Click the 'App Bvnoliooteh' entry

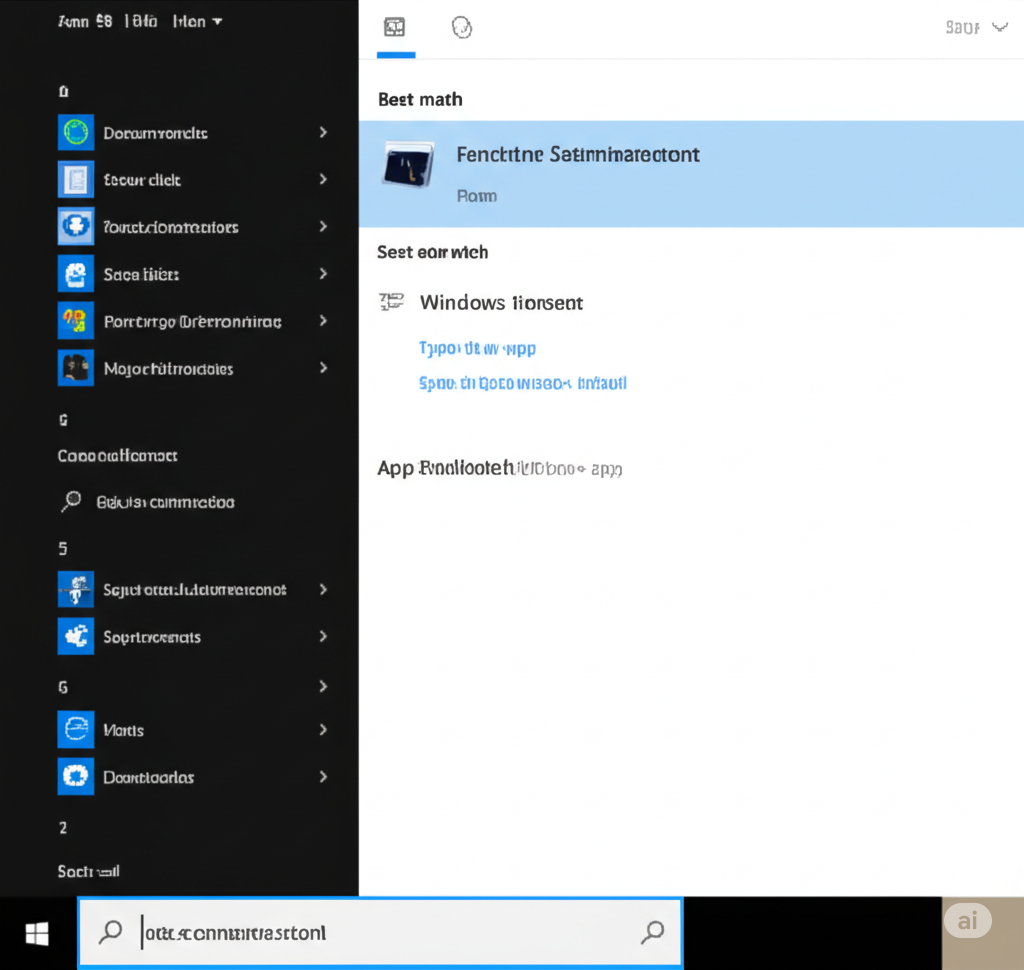pos(500,468)
